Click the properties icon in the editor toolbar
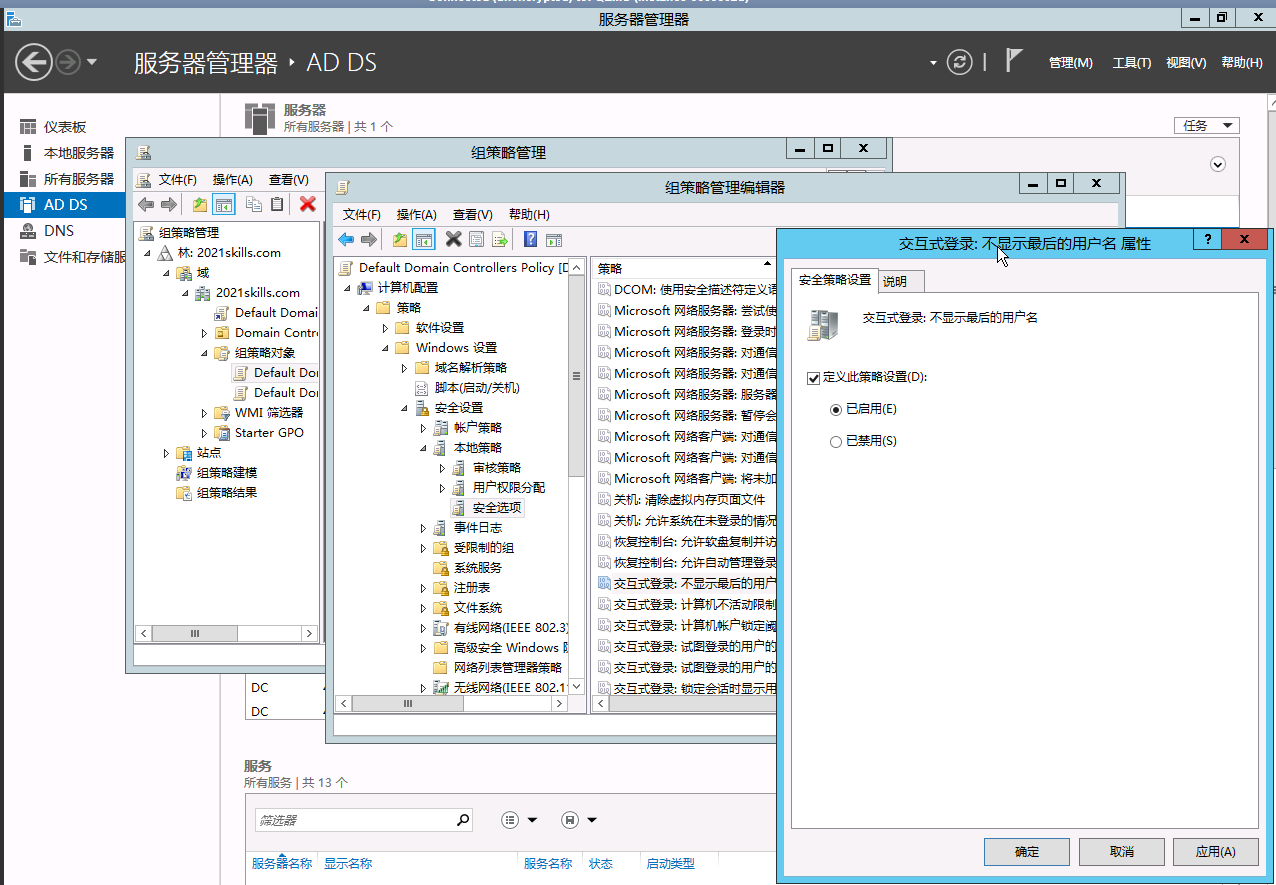Viewport: 1276px width, 885px height. click(476, 238)
